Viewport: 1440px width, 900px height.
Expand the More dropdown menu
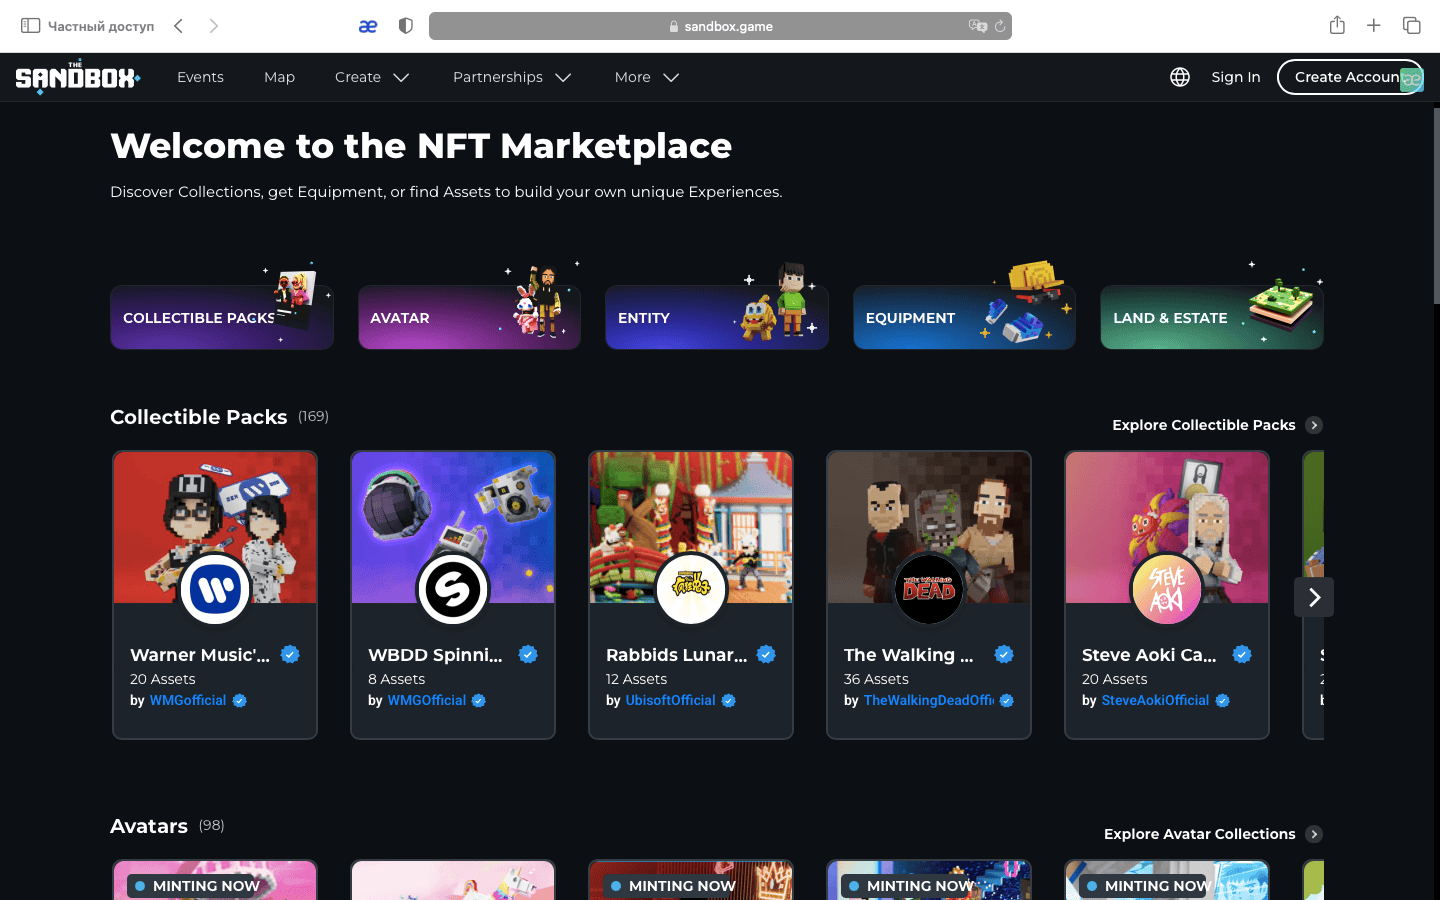click(x=646, y=77)
